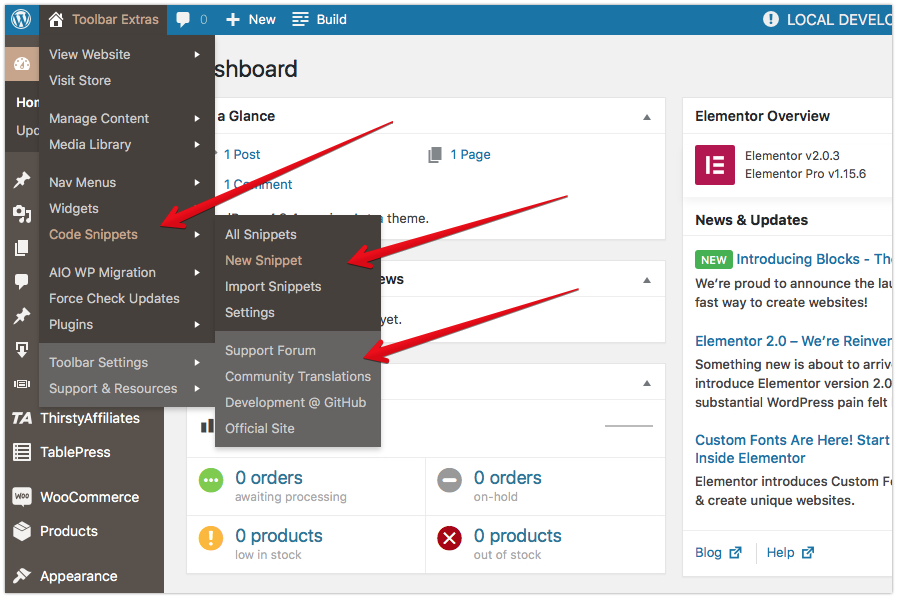
Task: Open Custom Fonts Are Here article
Action: [x=792, y=449]
